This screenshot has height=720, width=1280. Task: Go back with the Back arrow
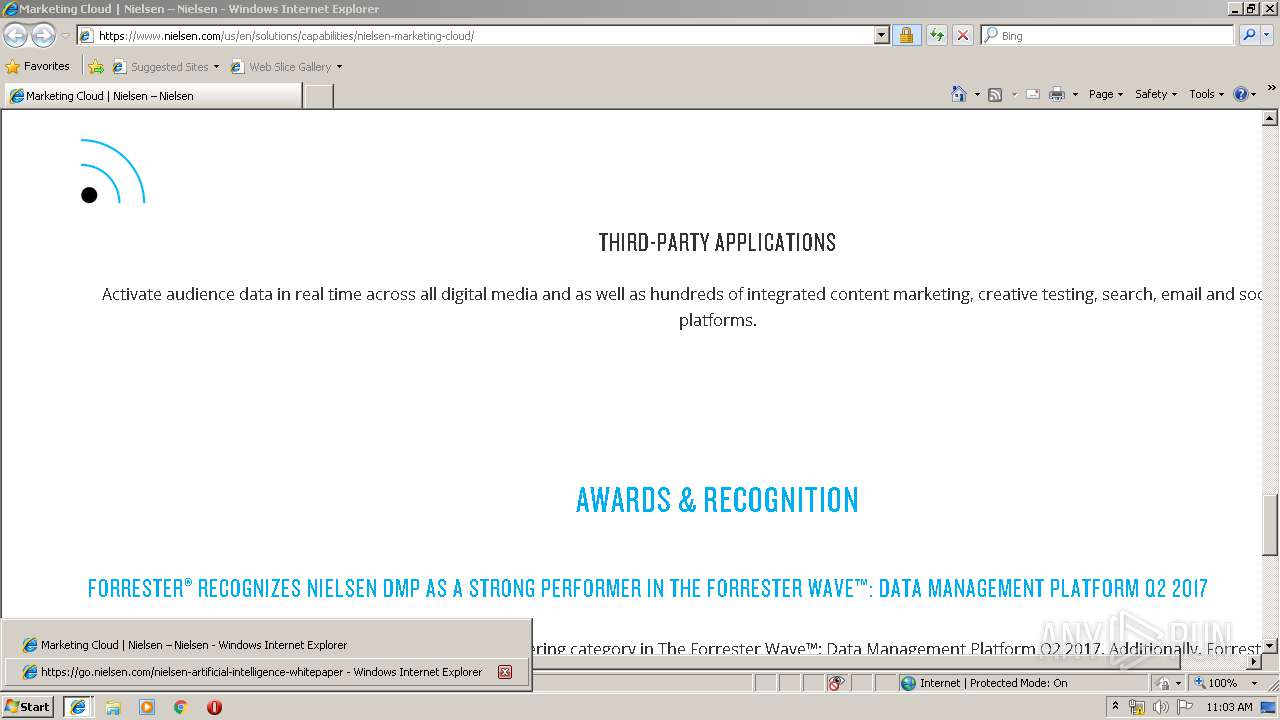pyautogui.click(x=15, y=36)
